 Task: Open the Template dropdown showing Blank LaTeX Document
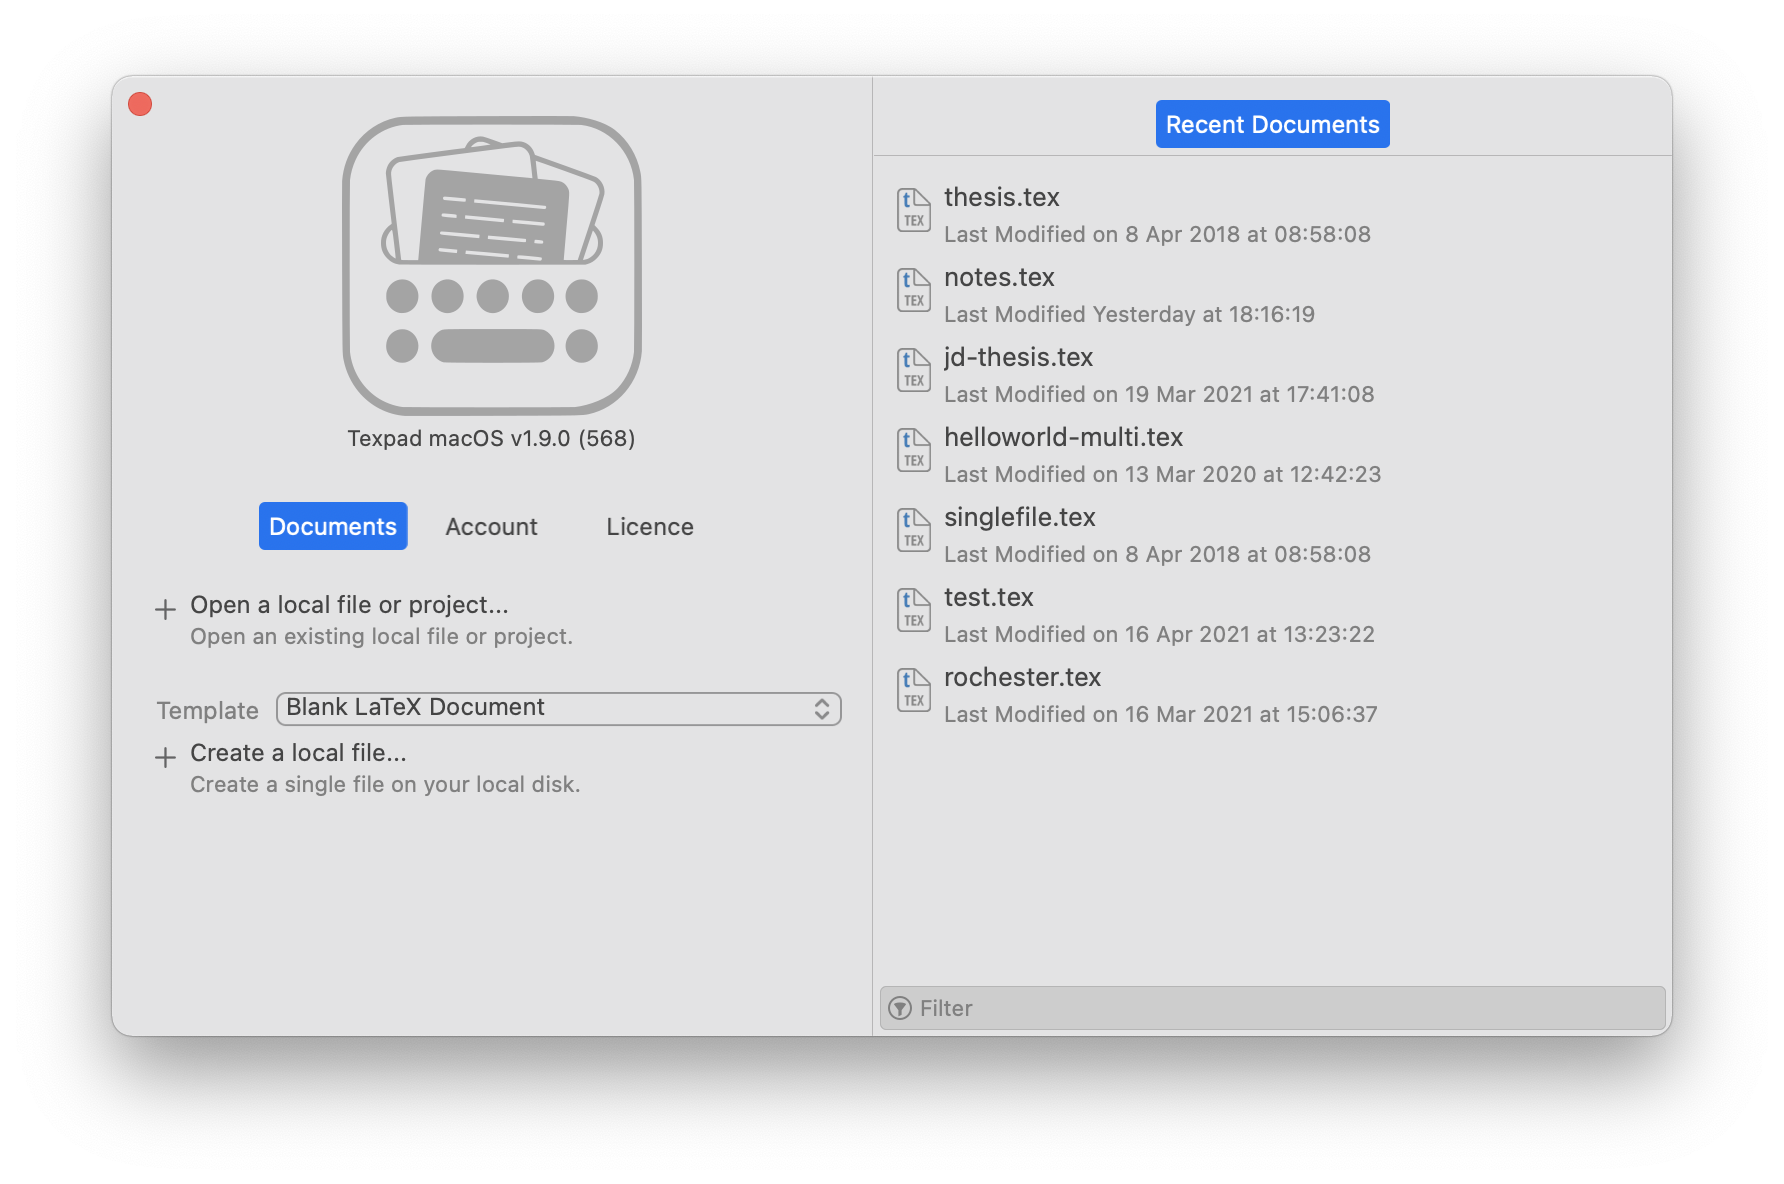click(559, 708)
